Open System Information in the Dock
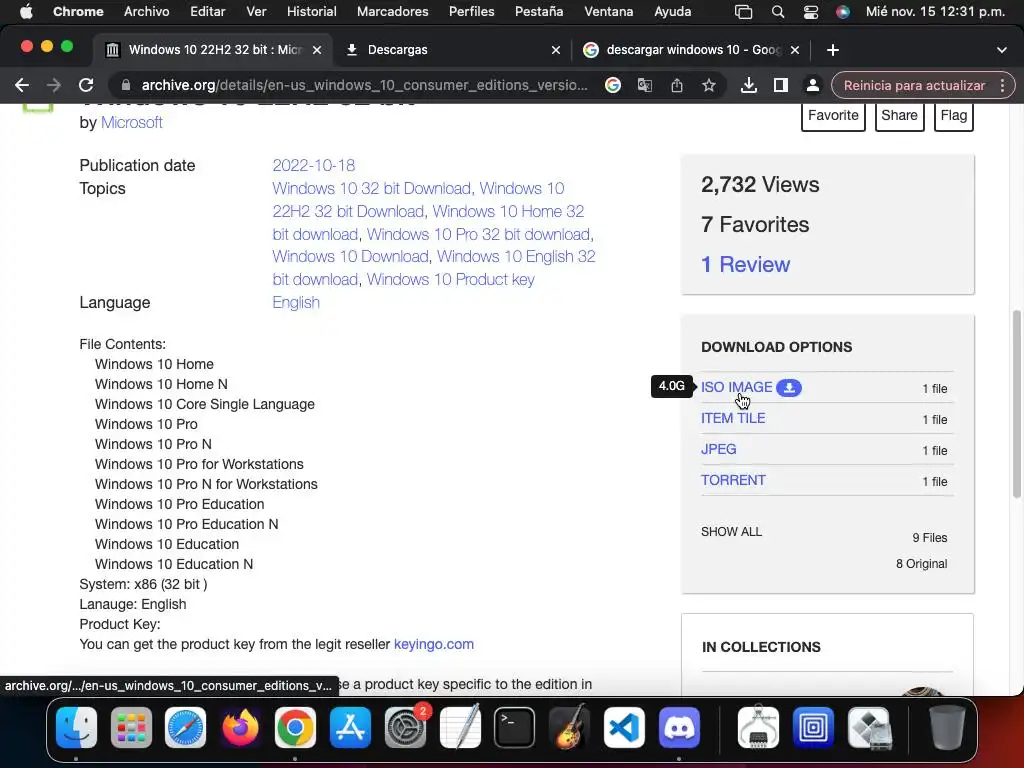This screenshot has height=768, width=1024. (758, 727)
